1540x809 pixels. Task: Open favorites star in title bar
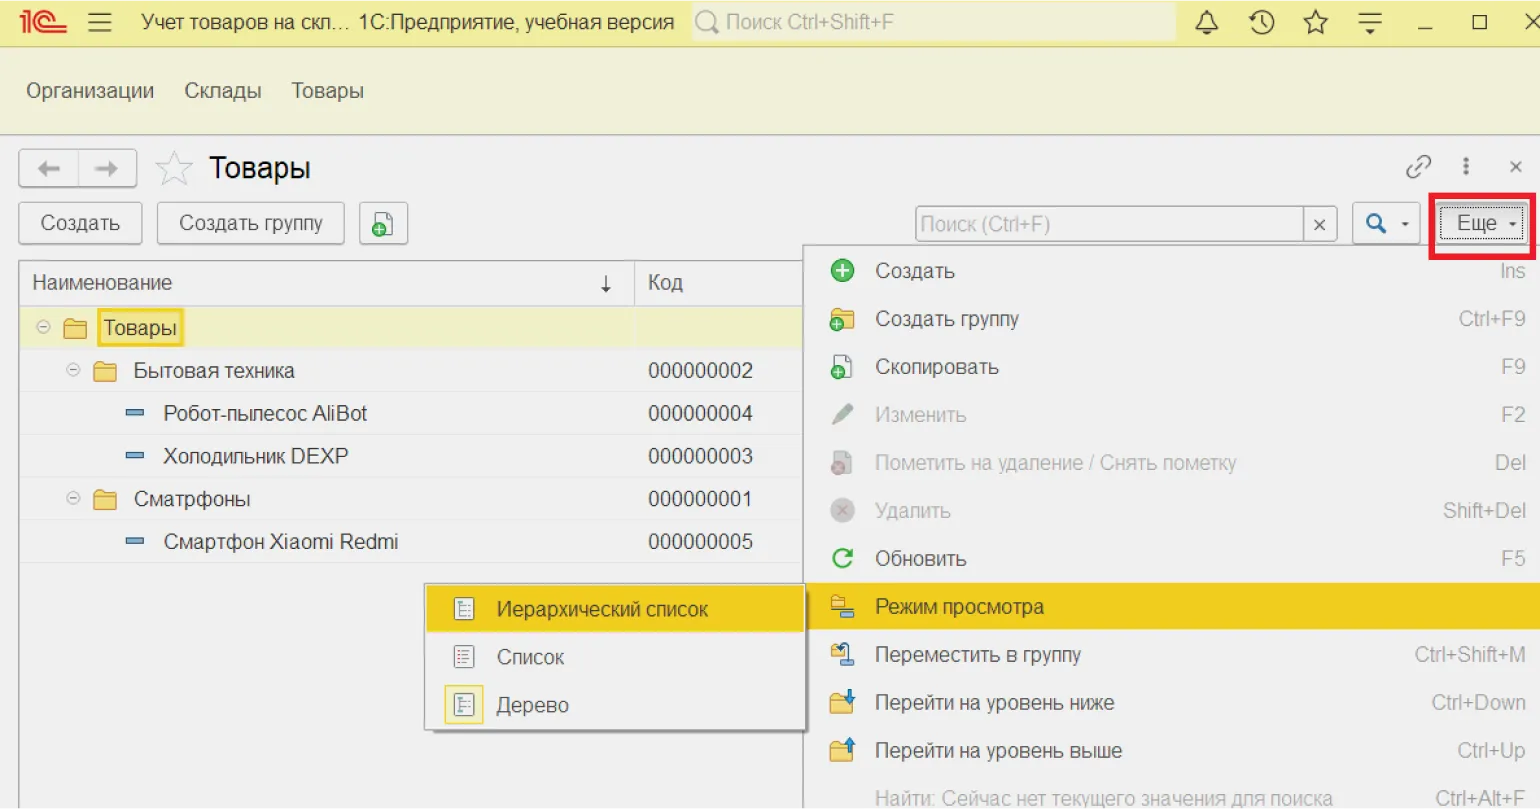(x=1316, y=22)
